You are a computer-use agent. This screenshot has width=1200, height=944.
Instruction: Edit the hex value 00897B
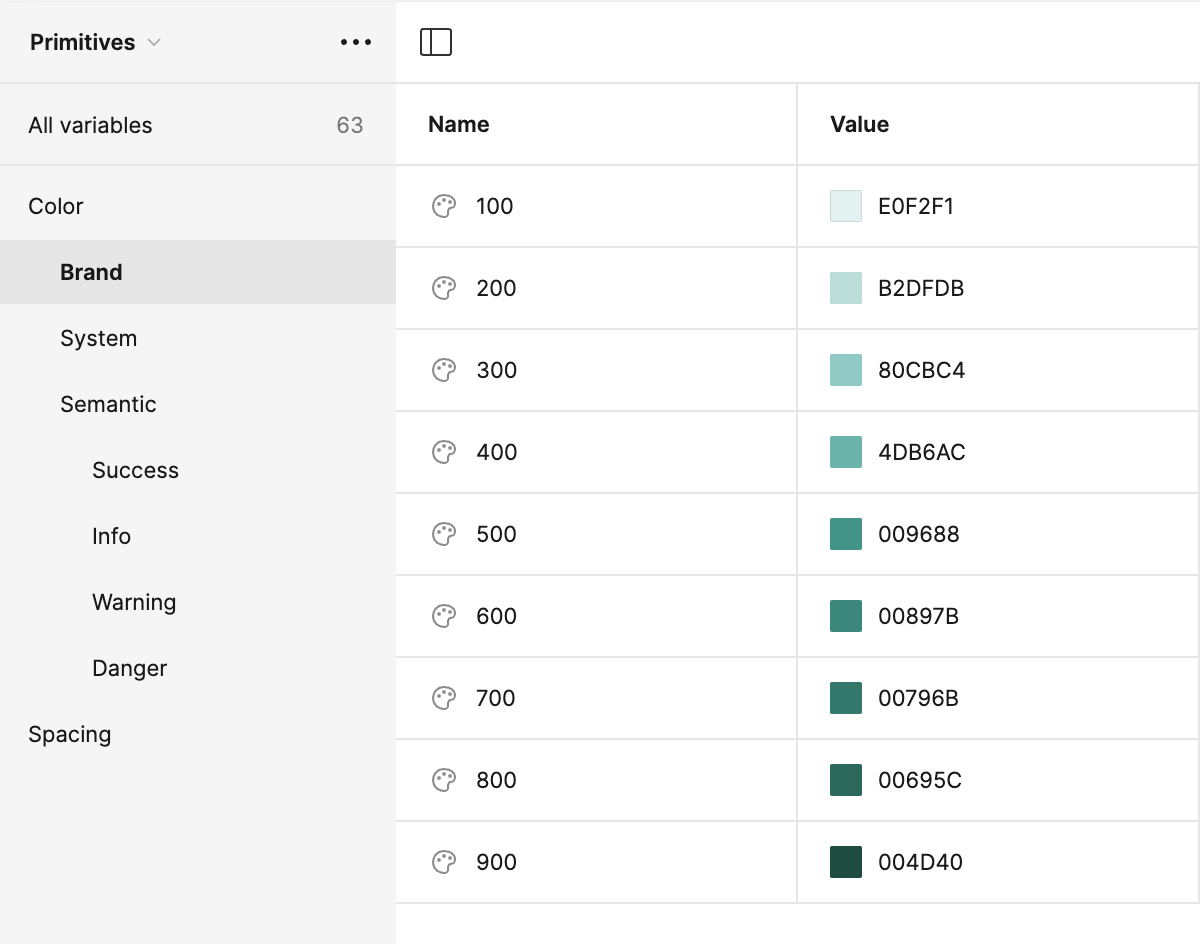pyautogui.click(x=918, y=616)
